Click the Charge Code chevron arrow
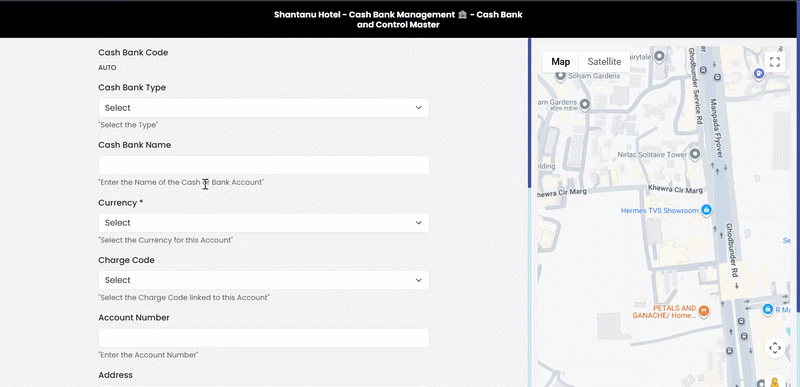Screen dimensions: 800x387 coord(418,280)
